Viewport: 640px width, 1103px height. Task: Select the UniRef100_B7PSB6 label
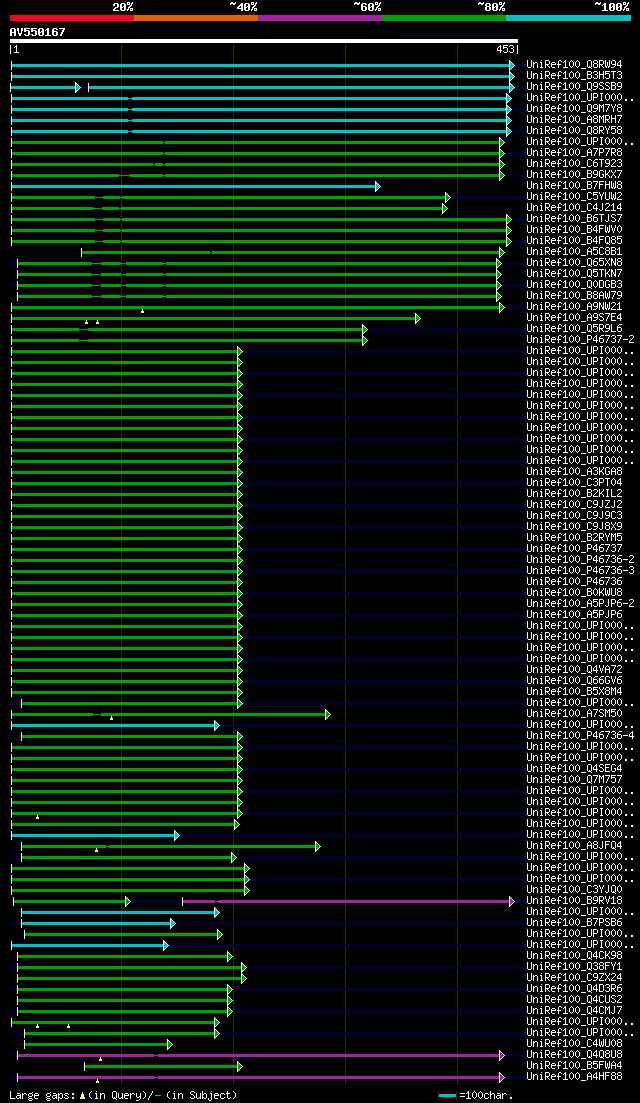click(x=574, y=924)
